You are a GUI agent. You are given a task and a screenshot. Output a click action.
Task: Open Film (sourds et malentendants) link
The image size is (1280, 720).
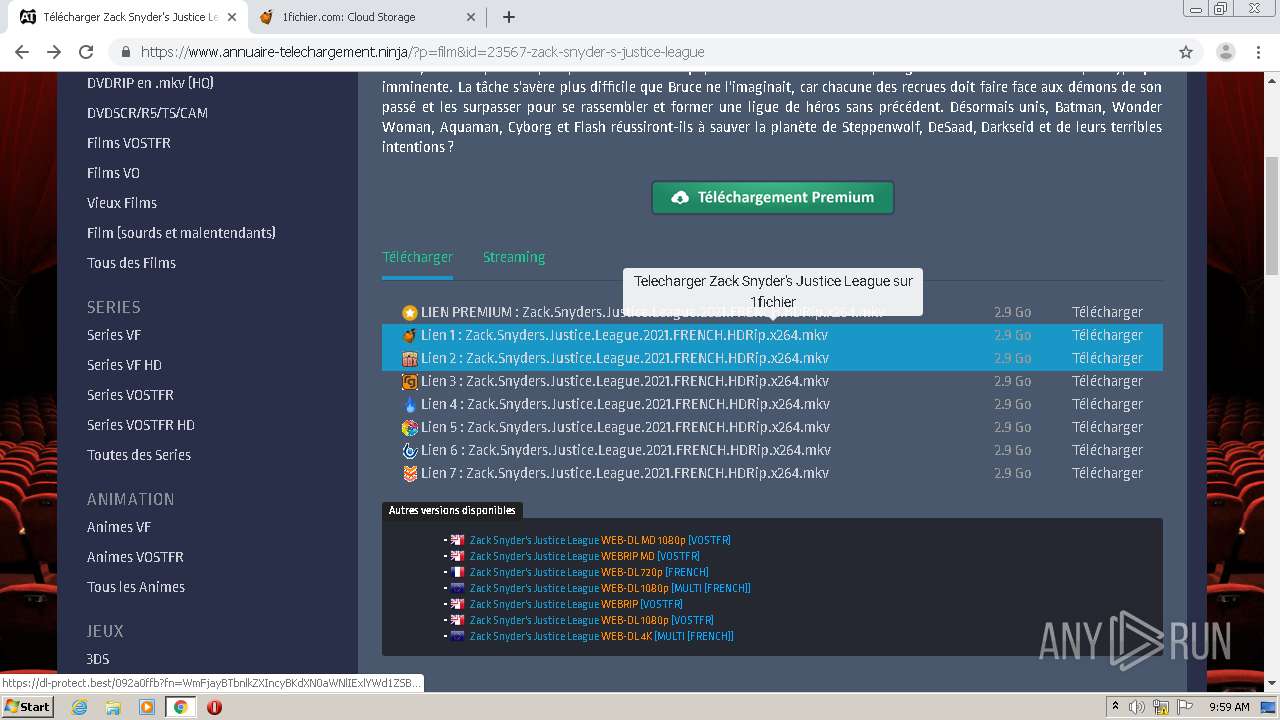181,233
